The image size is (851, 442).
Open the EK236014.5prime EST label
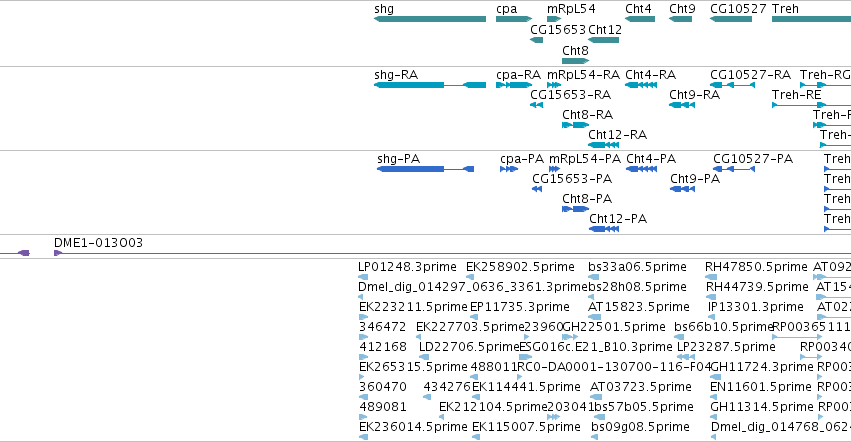pos(413,428)
